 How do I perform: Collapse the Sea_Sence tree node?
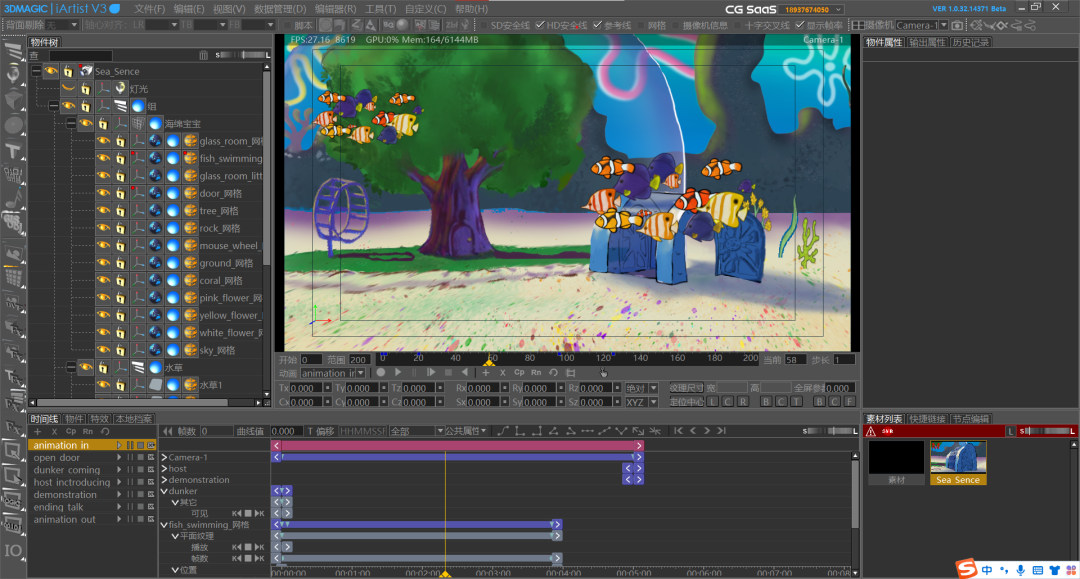[36, 71]
